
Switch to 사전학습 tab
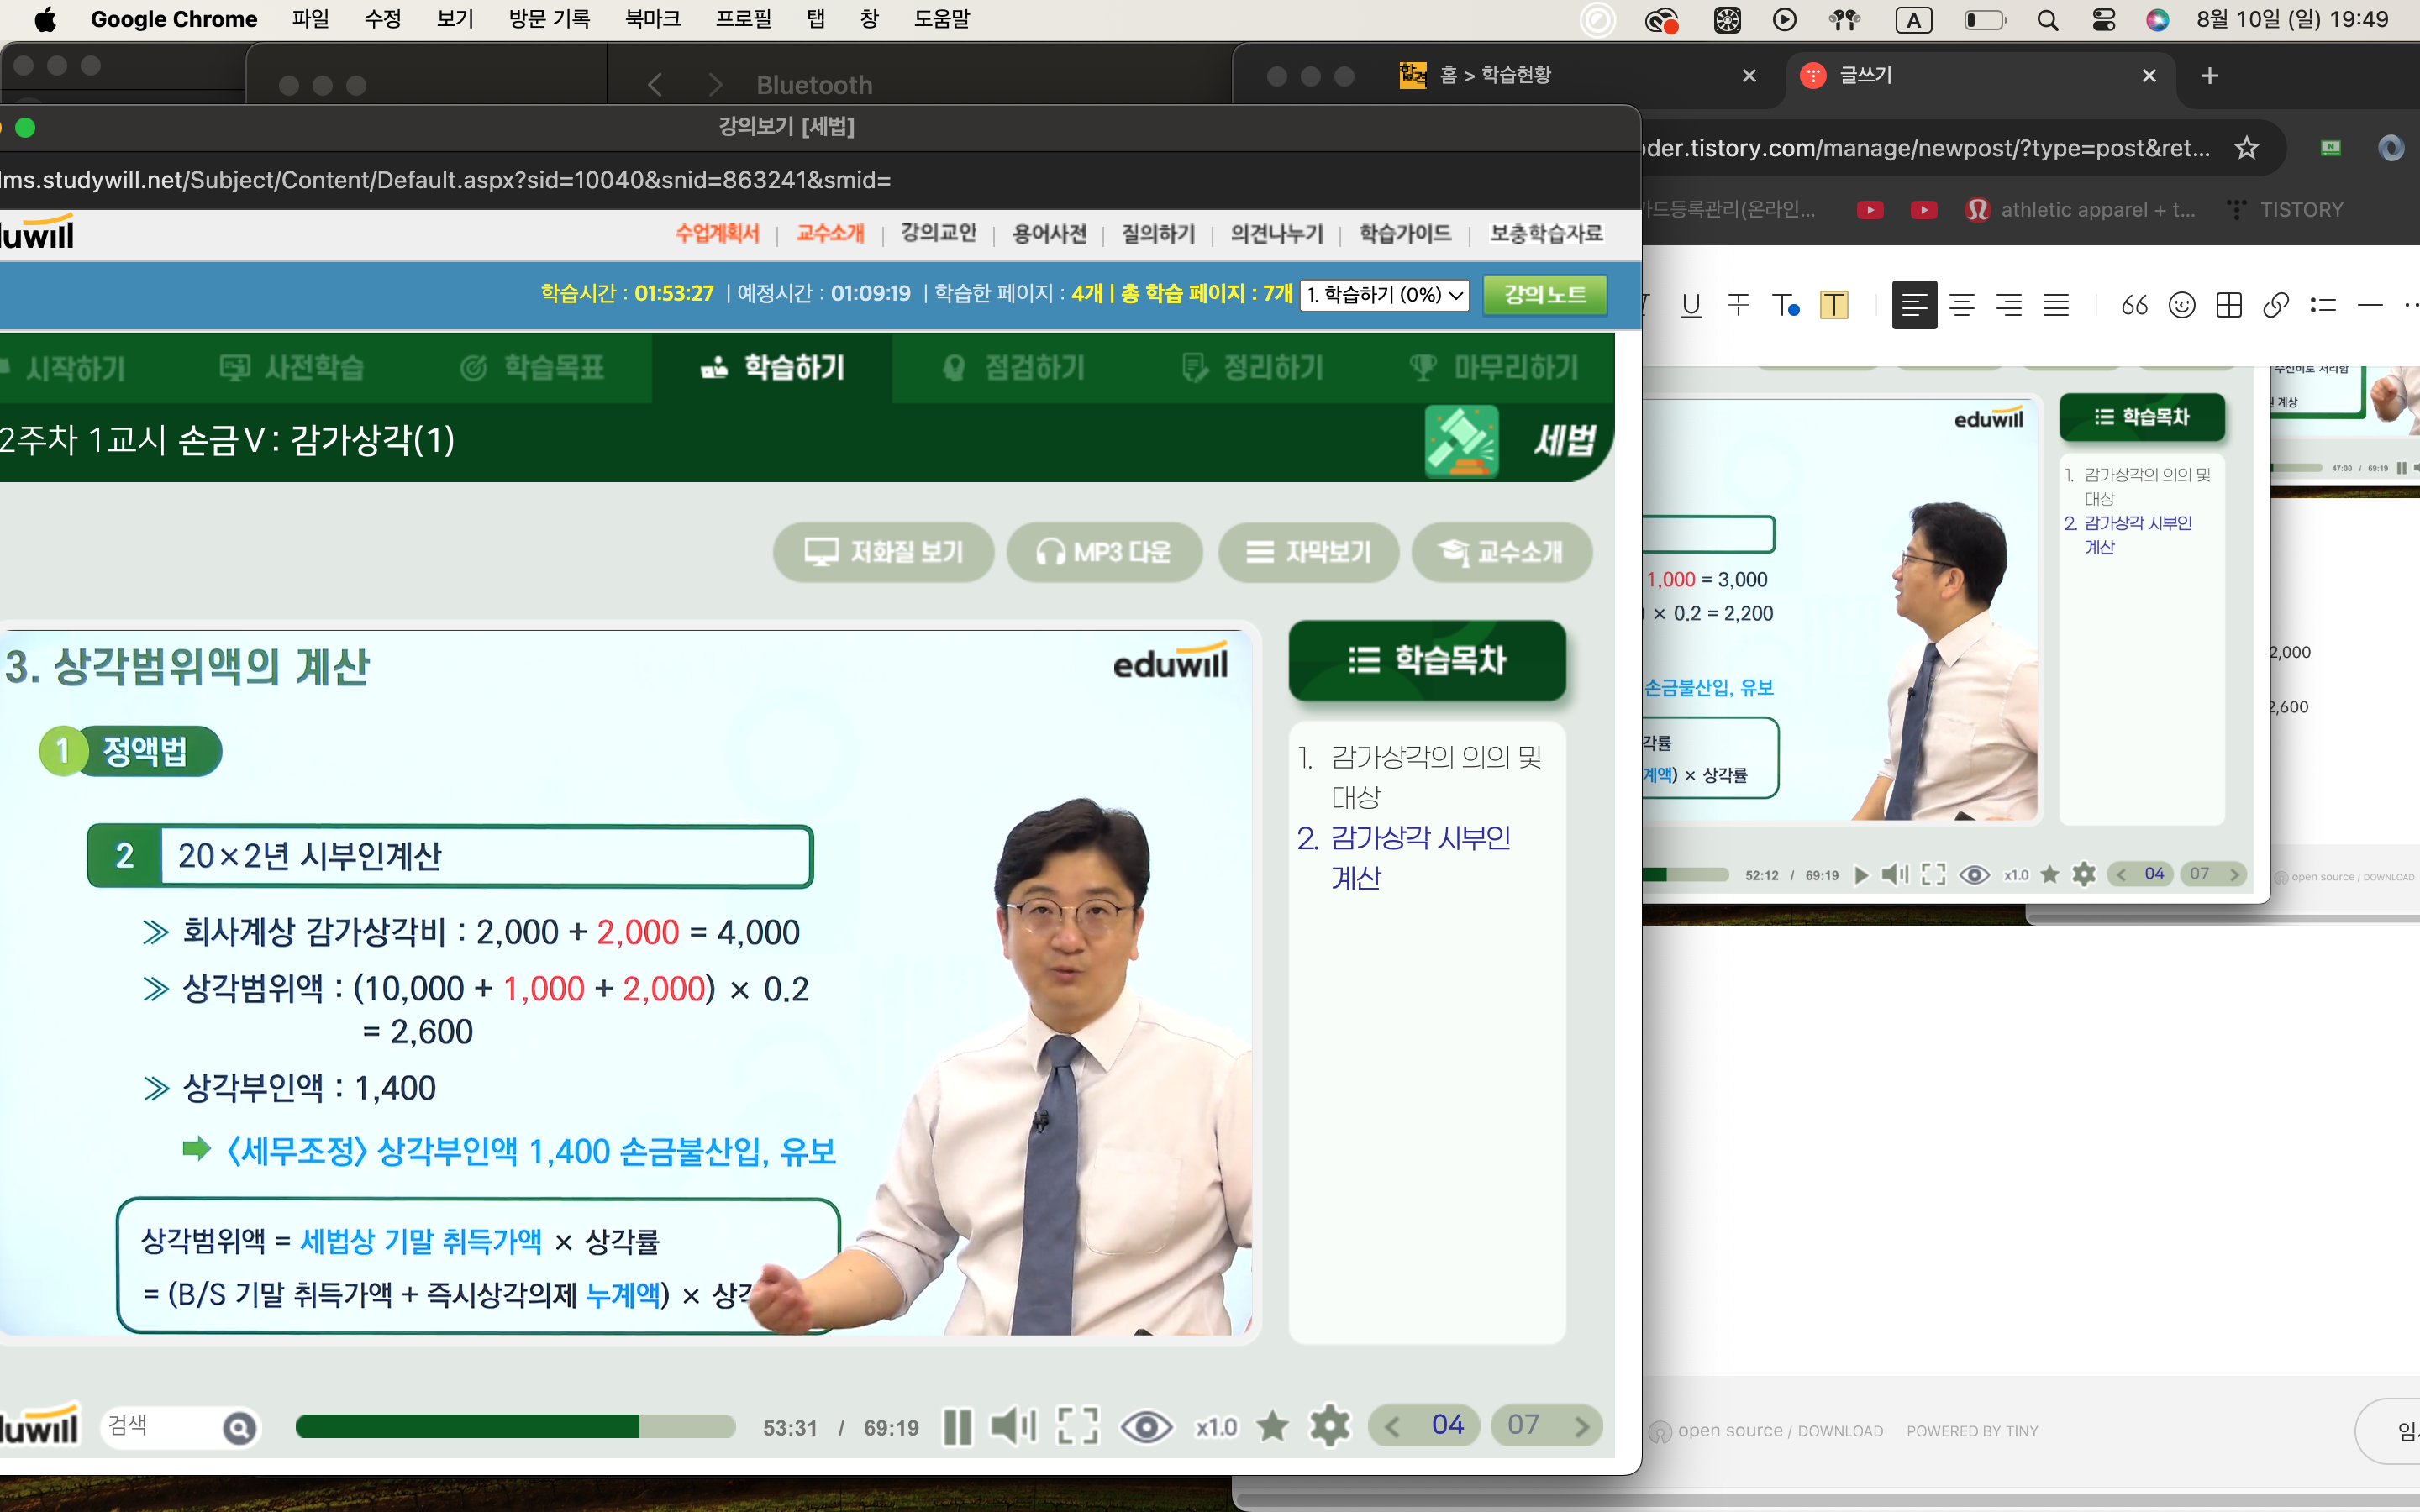(292, 368)
